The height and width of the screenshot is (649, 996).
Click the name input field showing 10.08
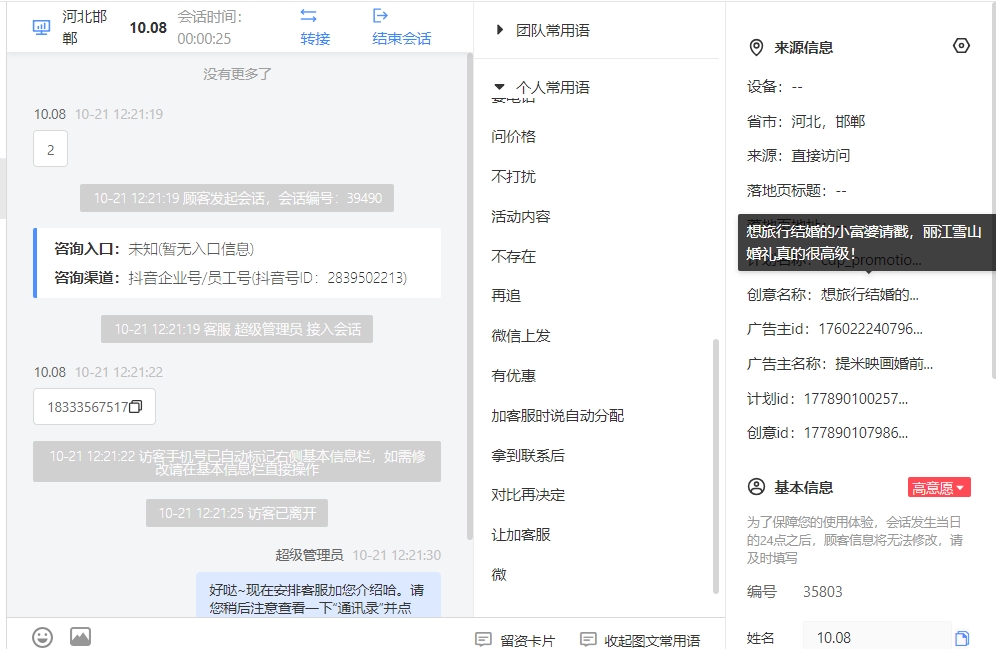(x=877, y=638)
